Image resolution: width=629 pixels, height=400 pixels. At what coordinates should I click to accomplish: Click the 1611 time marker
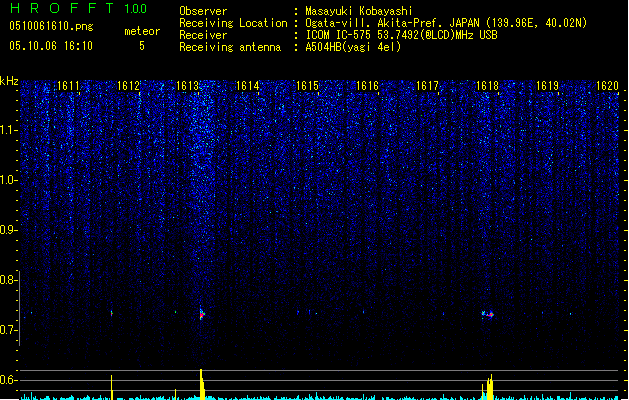pyautogui.click(x=68, y=86)
